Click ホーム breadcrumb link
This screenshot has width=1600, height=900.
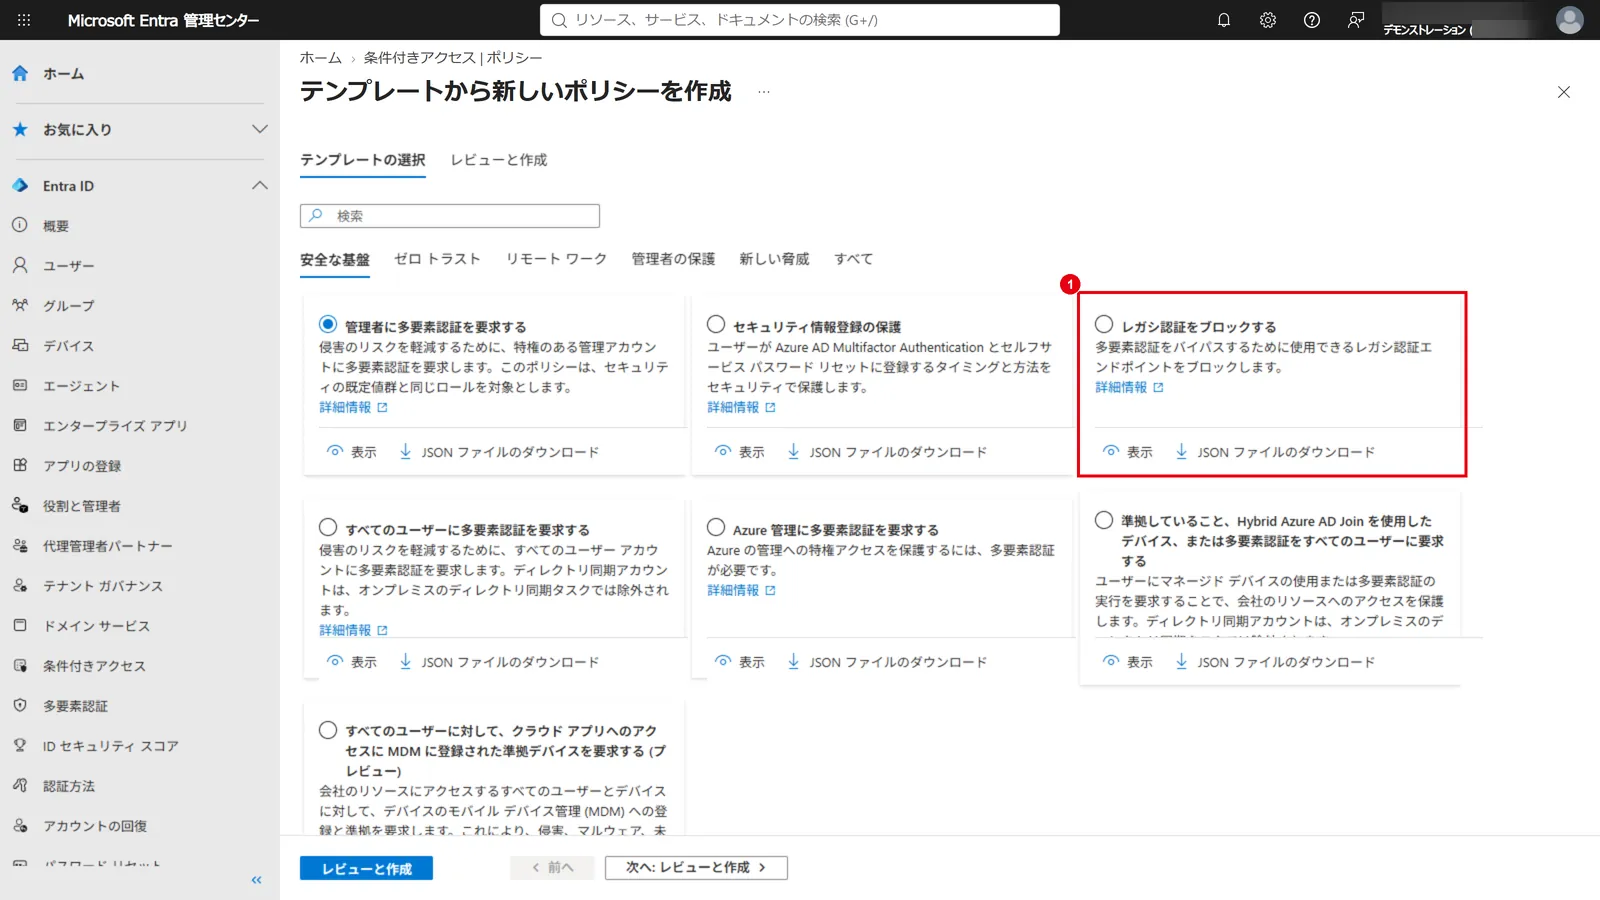[x=321, y=58]
